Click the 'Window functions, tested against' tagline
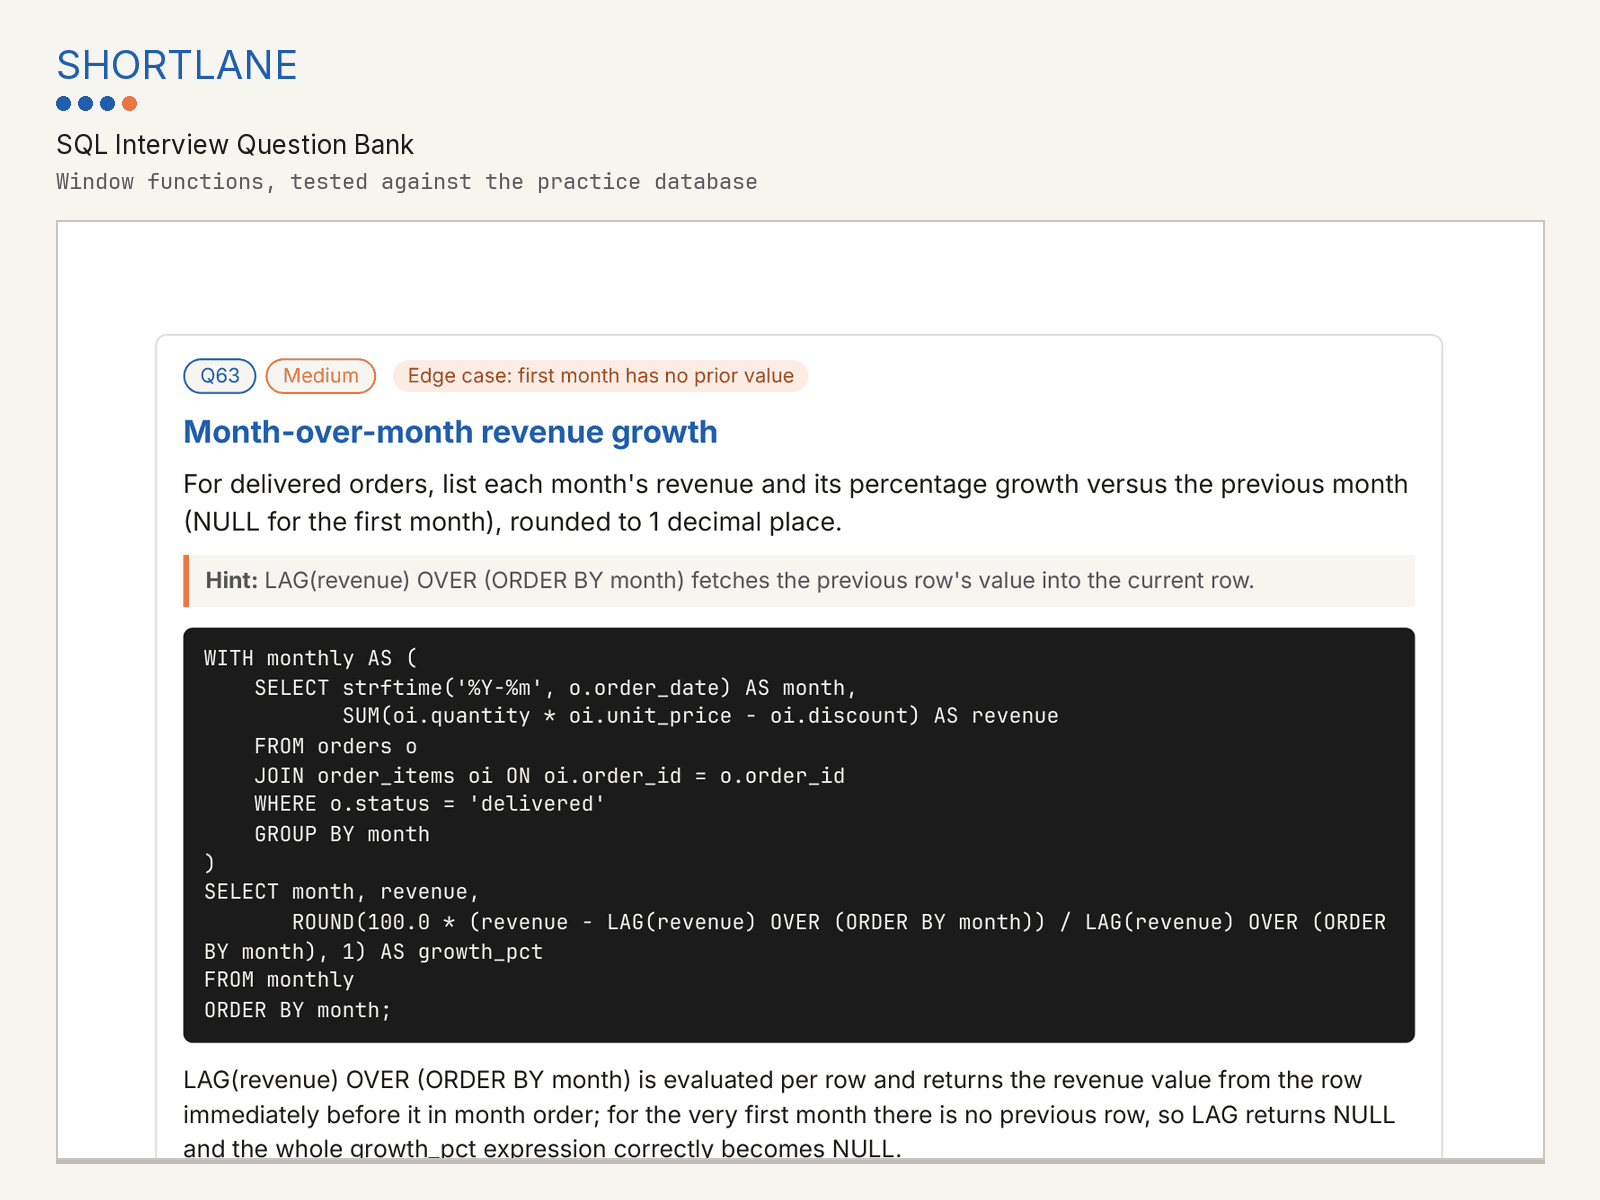Screen dimensions: 1600x1200 click(x=407, y=182)
